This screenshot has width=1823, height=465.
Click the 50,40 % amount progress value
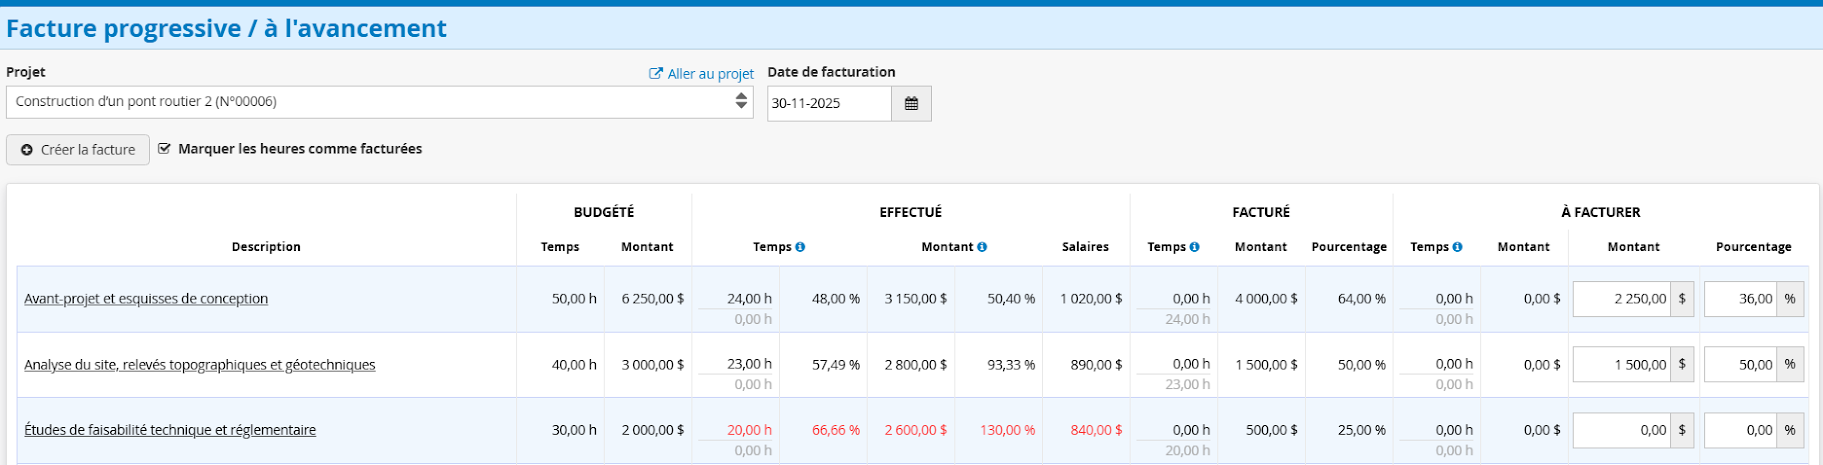[x=1011, y=299]
